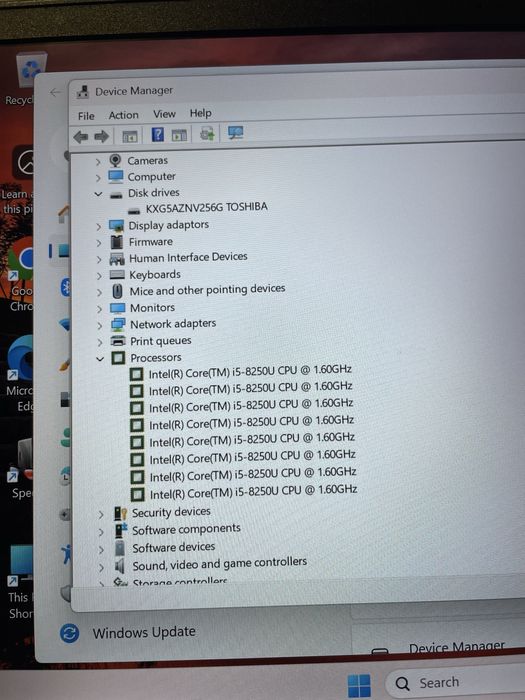The width and height of the screenshot is (525, 700).
Task: Collapse the Processors category
Action: click(x=100, y=358)
